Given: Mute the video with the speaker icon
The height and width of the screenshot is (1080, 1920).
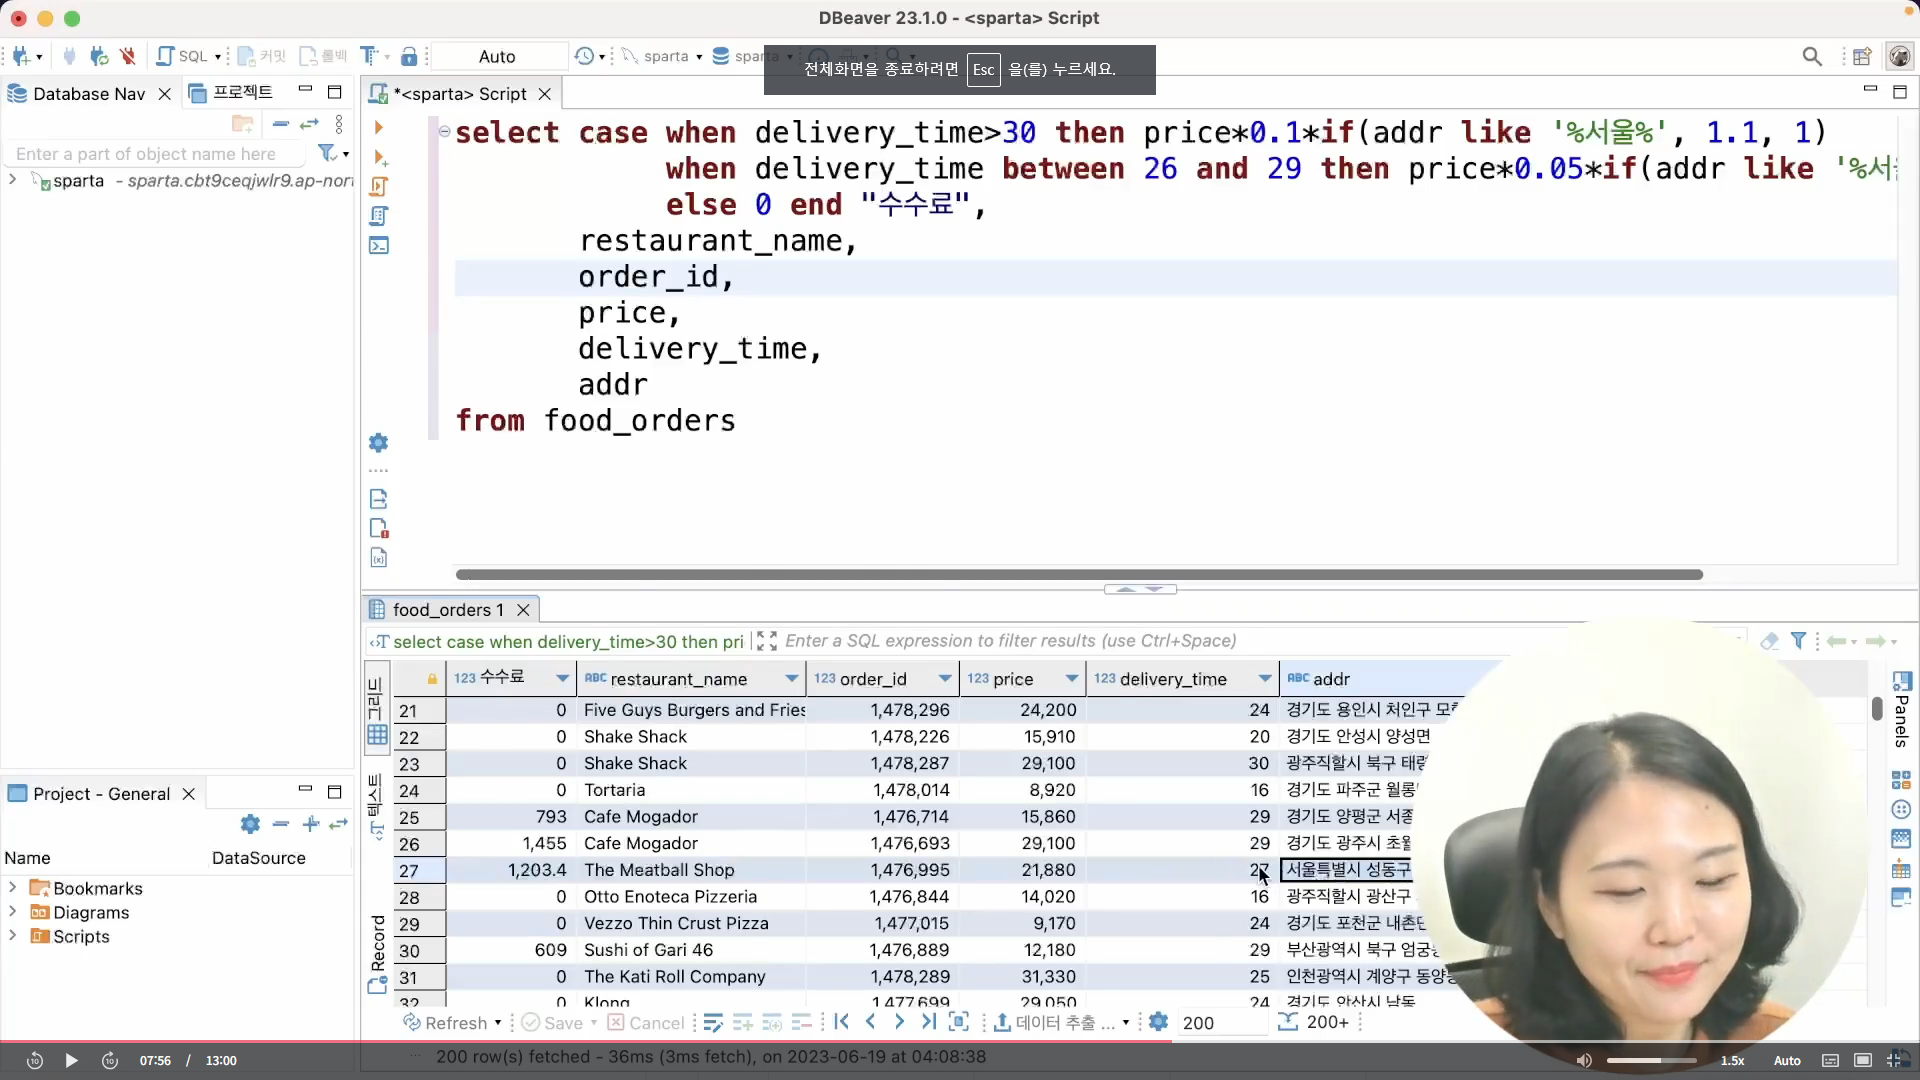Looking at the screenshot, I should coord(1584,1061).
